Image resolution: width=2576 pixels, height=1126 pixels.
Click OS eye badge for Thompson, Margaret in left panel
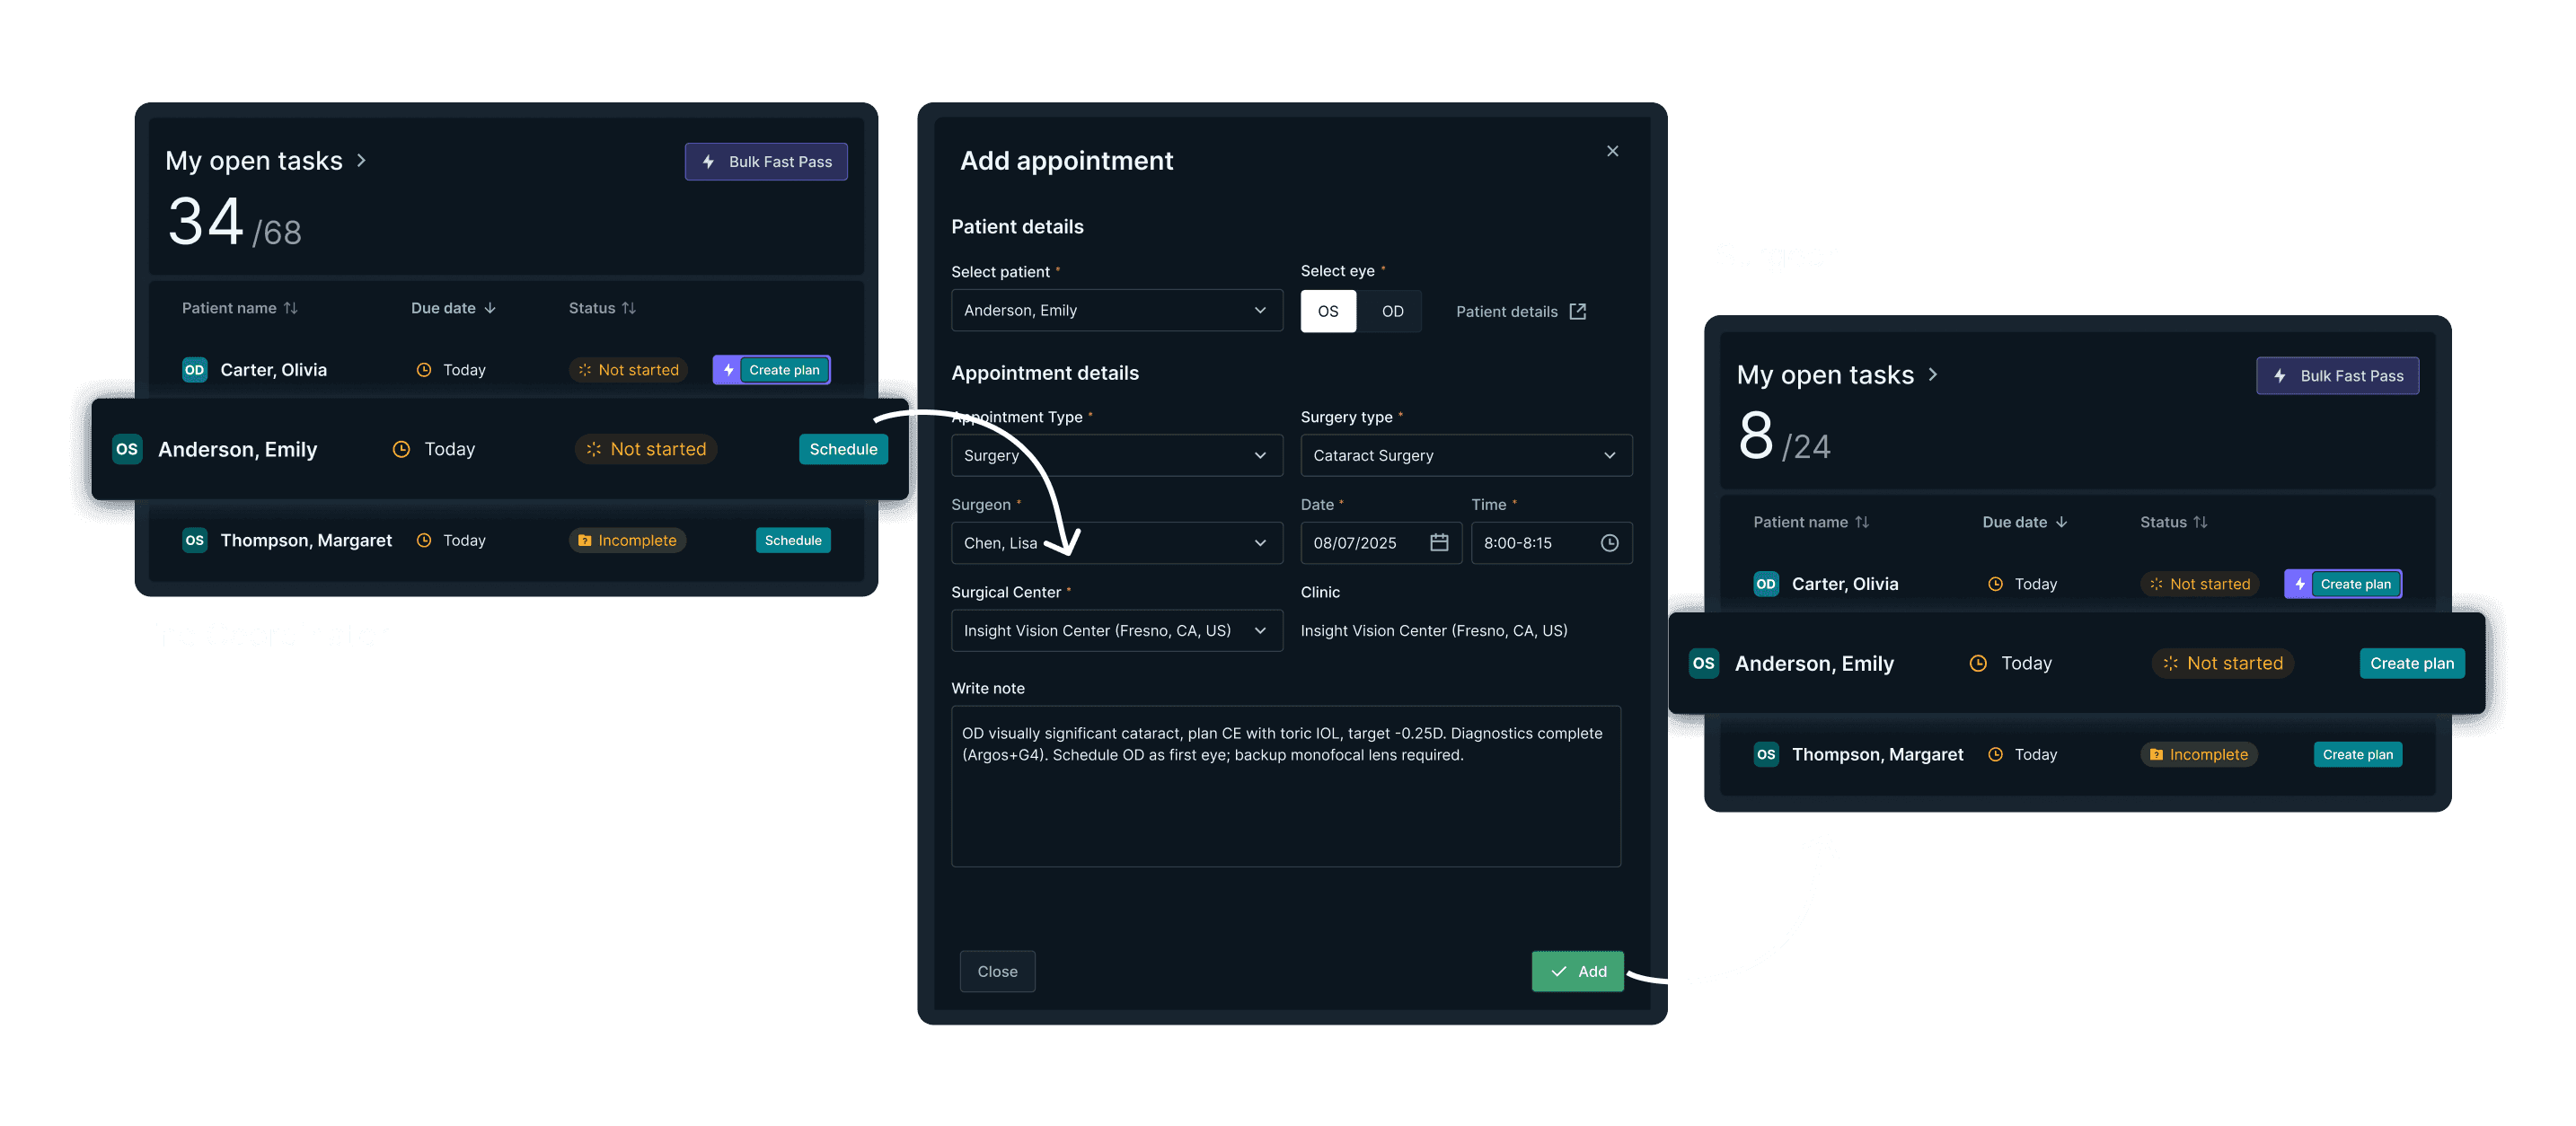tap(194, 540)
